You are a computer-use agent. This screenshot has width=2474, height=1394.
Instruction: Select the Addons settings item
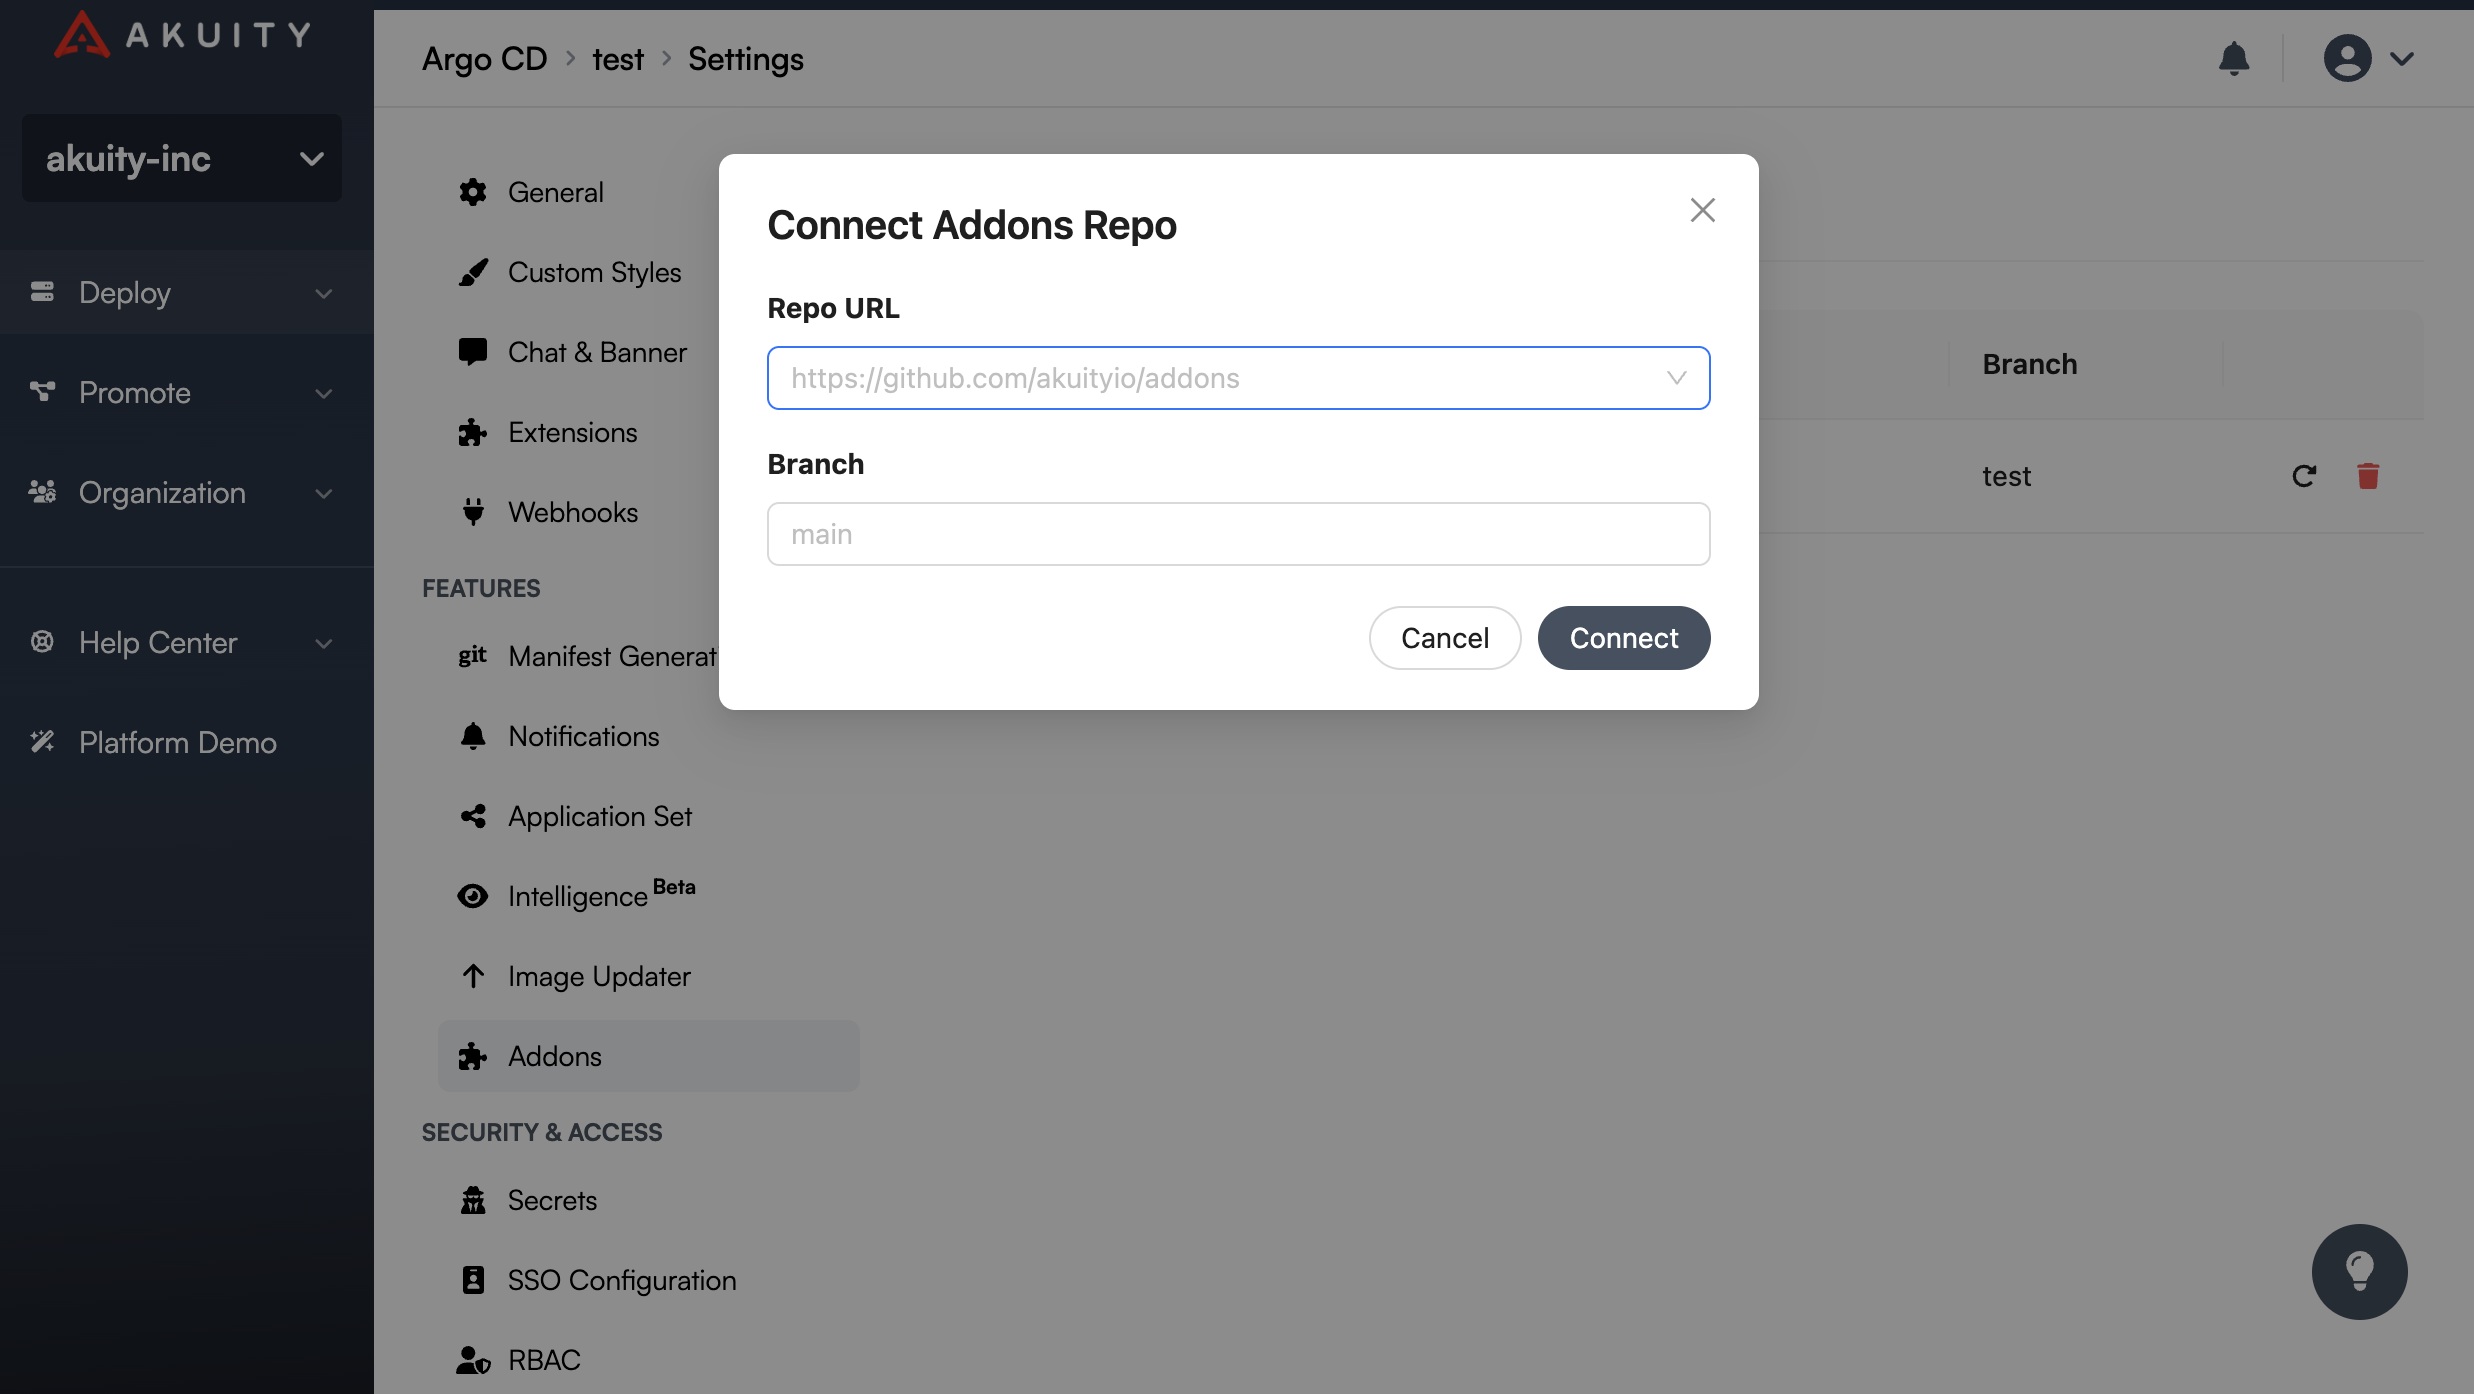648,1056
